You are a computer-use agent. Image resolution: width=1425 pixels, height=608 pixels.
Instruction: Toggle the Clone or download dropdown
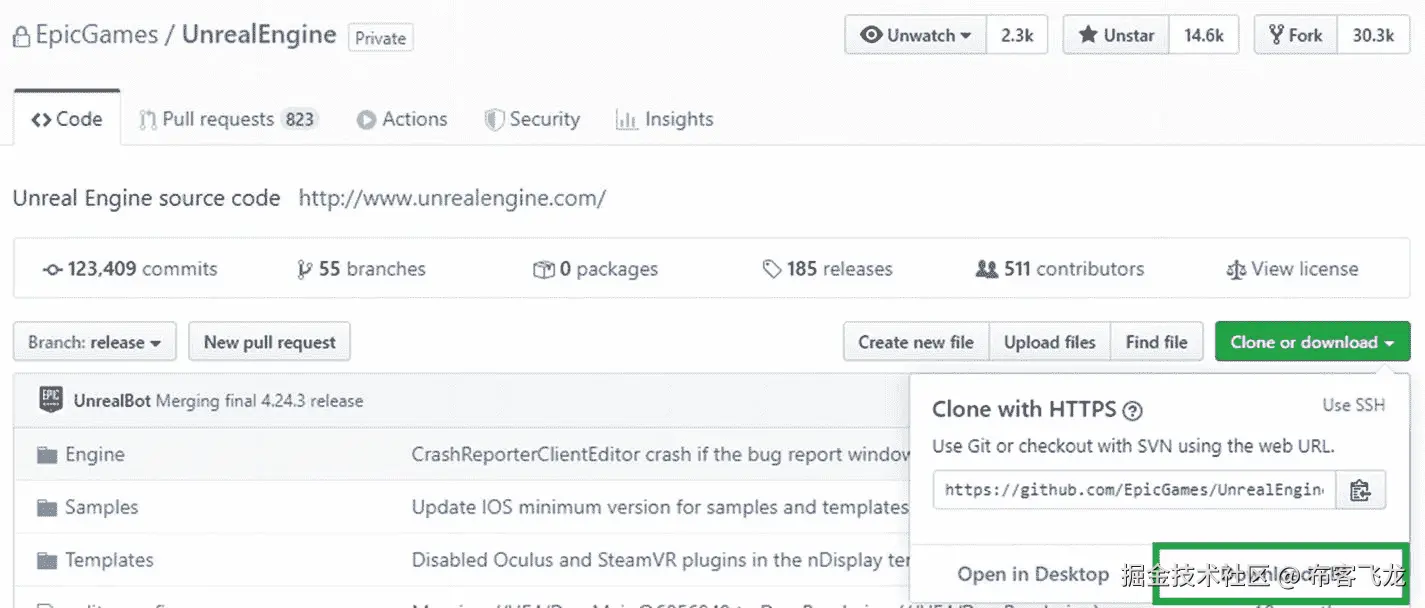click(x=1312, y=342)
